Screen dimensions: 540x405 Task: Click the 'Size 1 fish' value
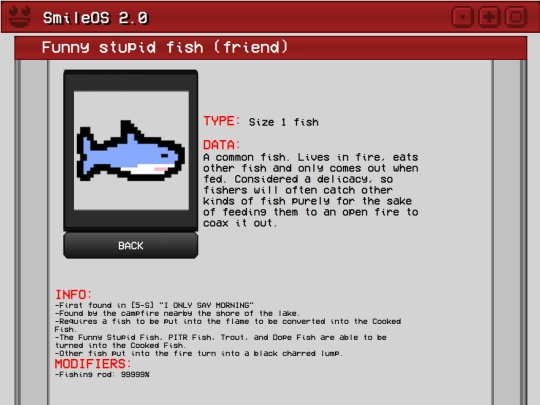click(283, 122)
